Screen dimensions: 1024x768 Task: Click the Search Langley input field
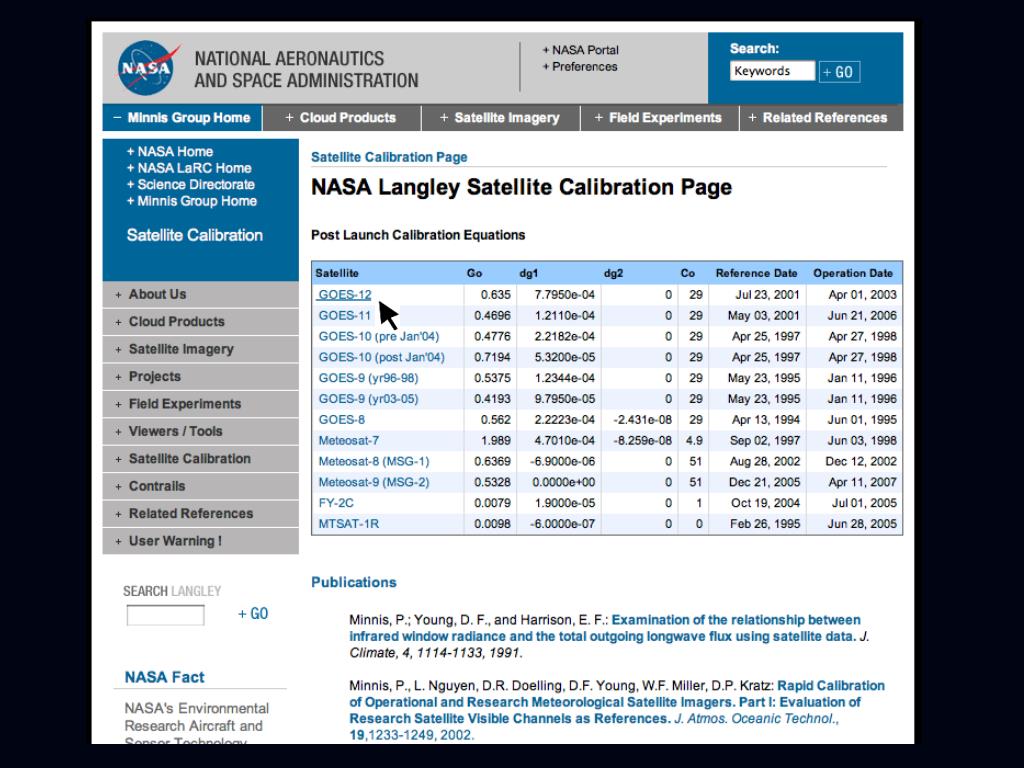(165, 615)
